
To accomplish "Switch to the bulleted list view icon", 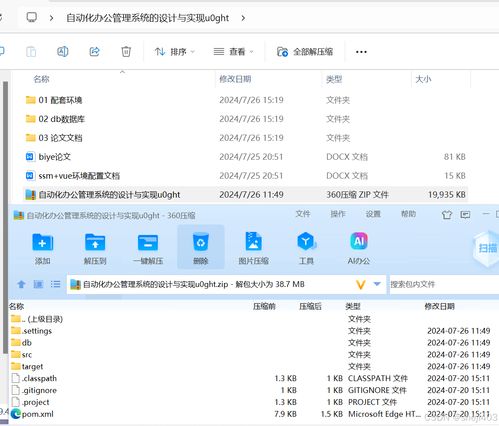I will 55,284.
